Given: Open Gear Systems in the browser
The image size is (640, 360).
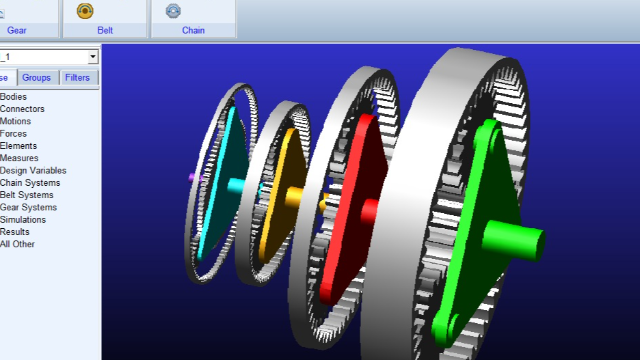Looking at the screenshot, I should point(28,207).
